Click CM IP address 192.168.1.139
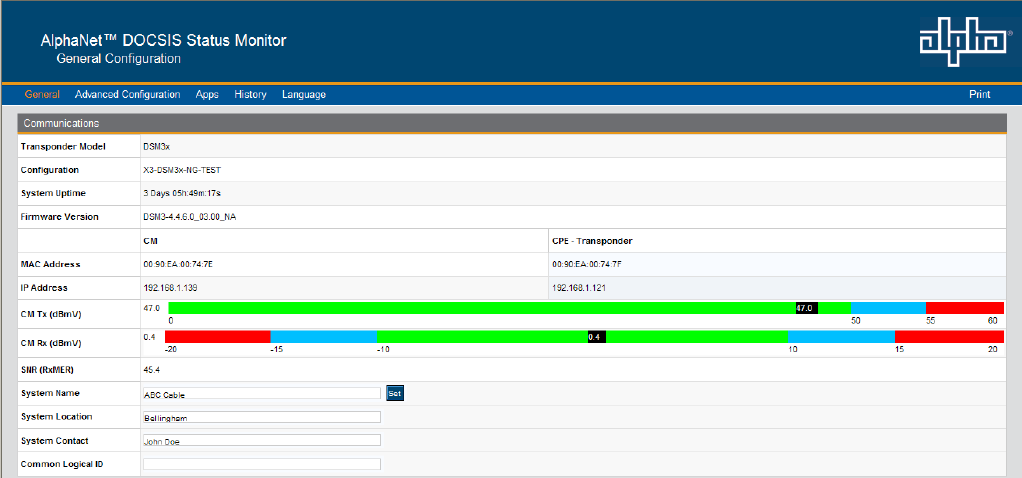 (170, 288)
